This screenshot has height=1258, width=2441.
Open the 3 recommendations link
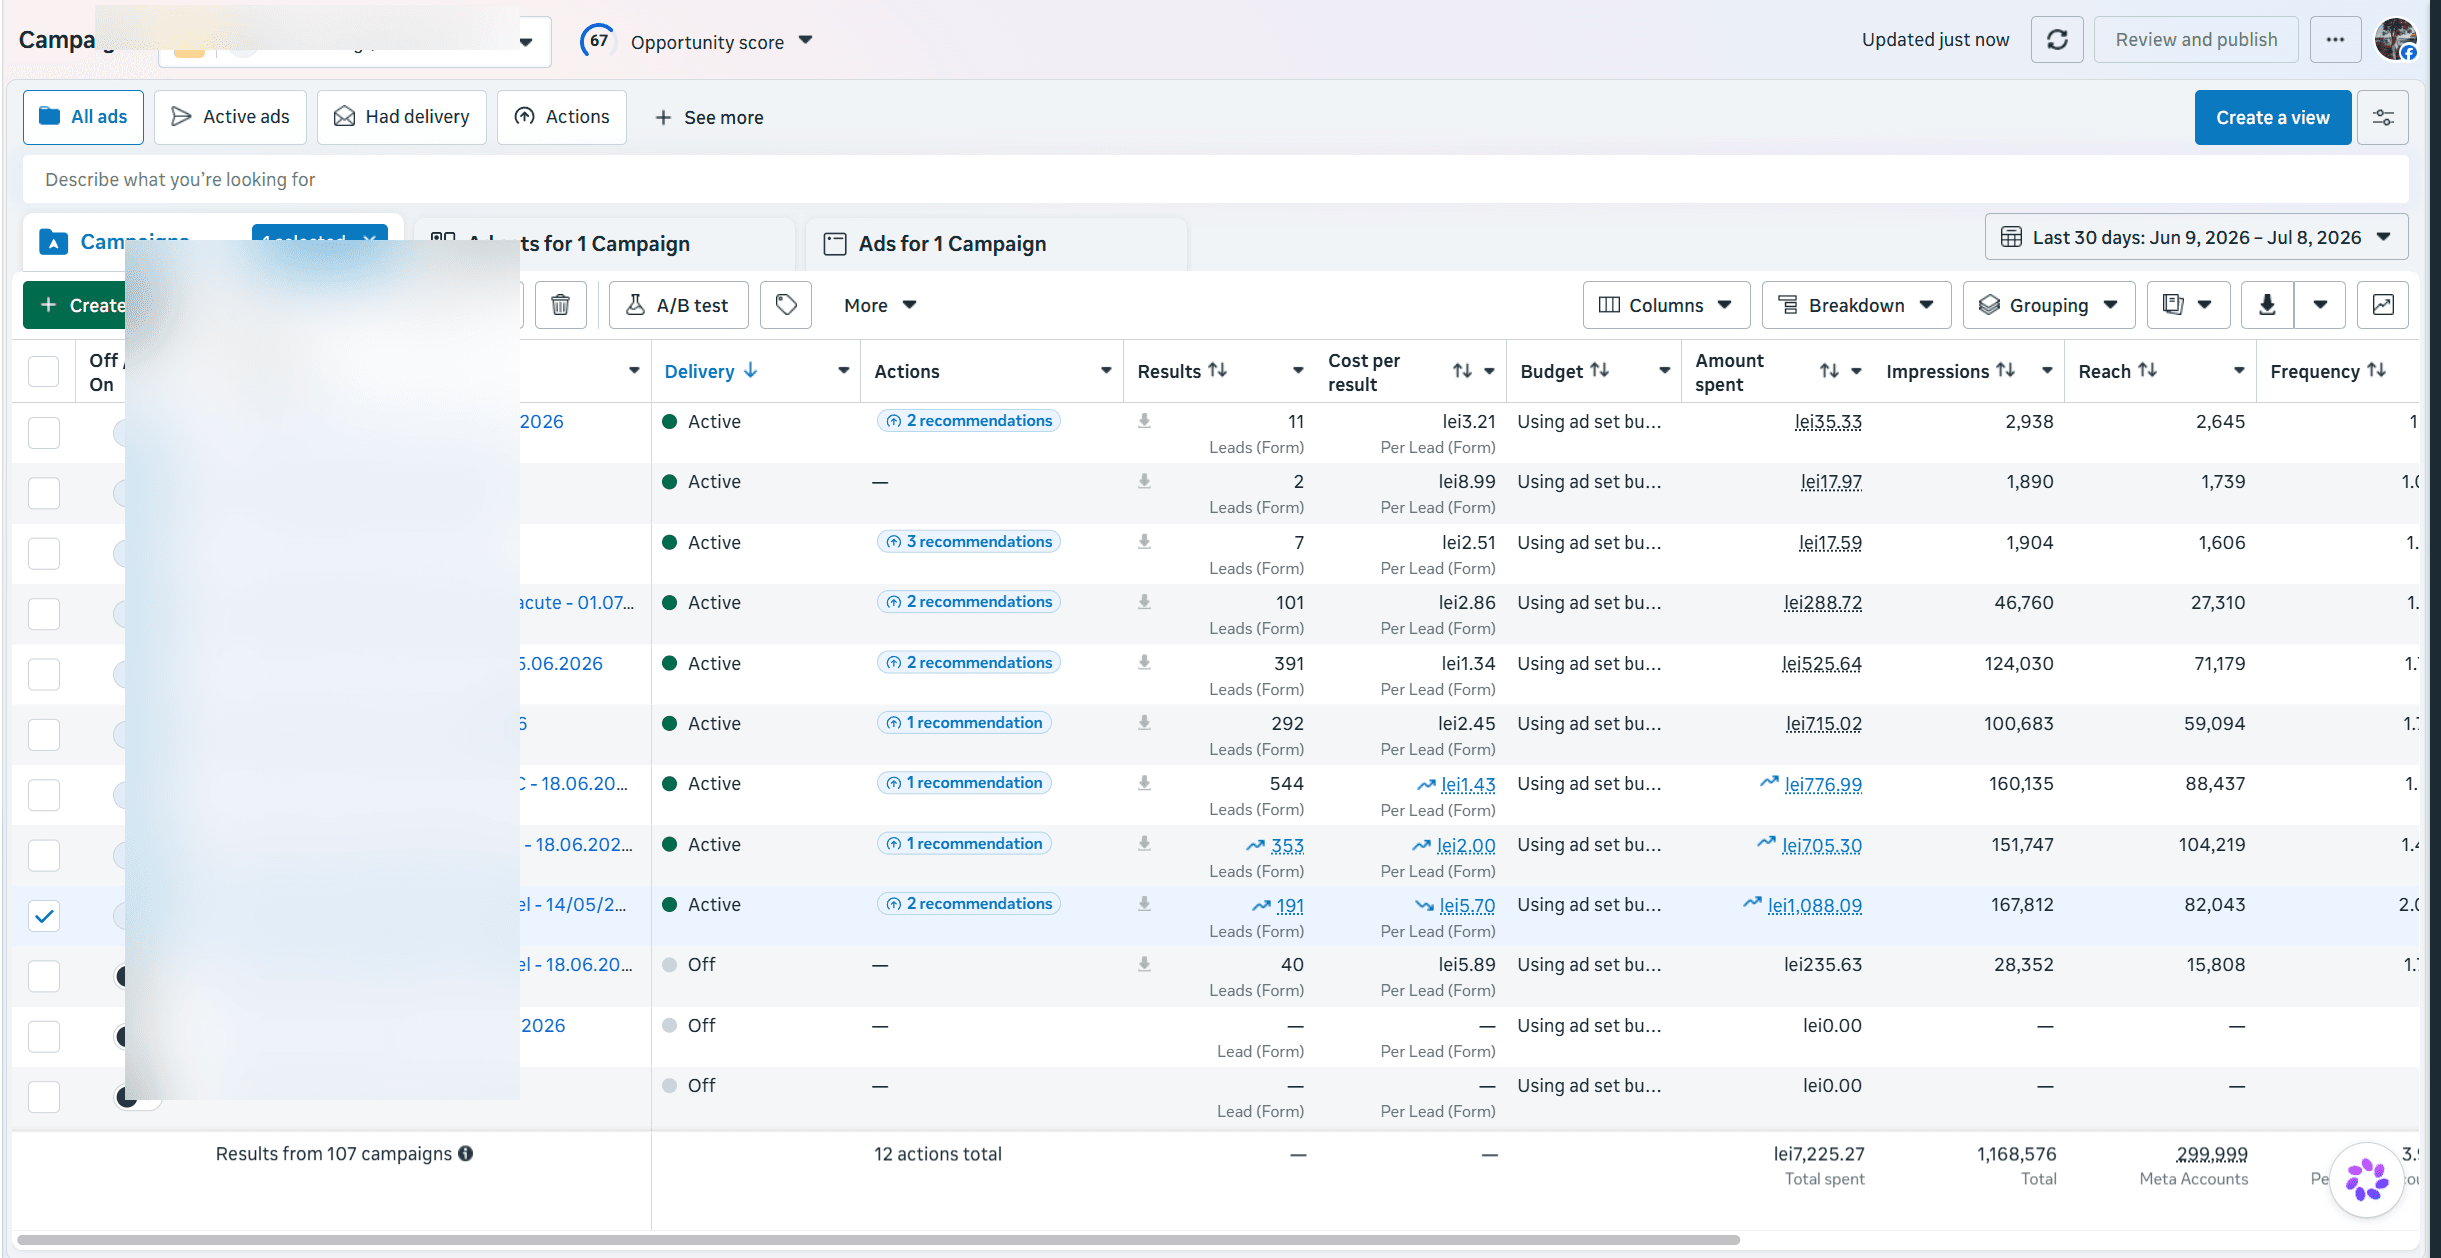[969, 542]
